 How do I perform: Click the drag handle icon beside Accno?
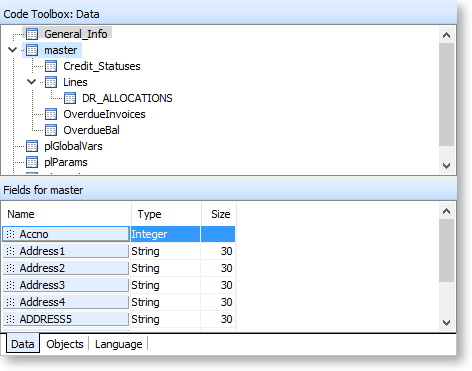click(x=11, y=234)
